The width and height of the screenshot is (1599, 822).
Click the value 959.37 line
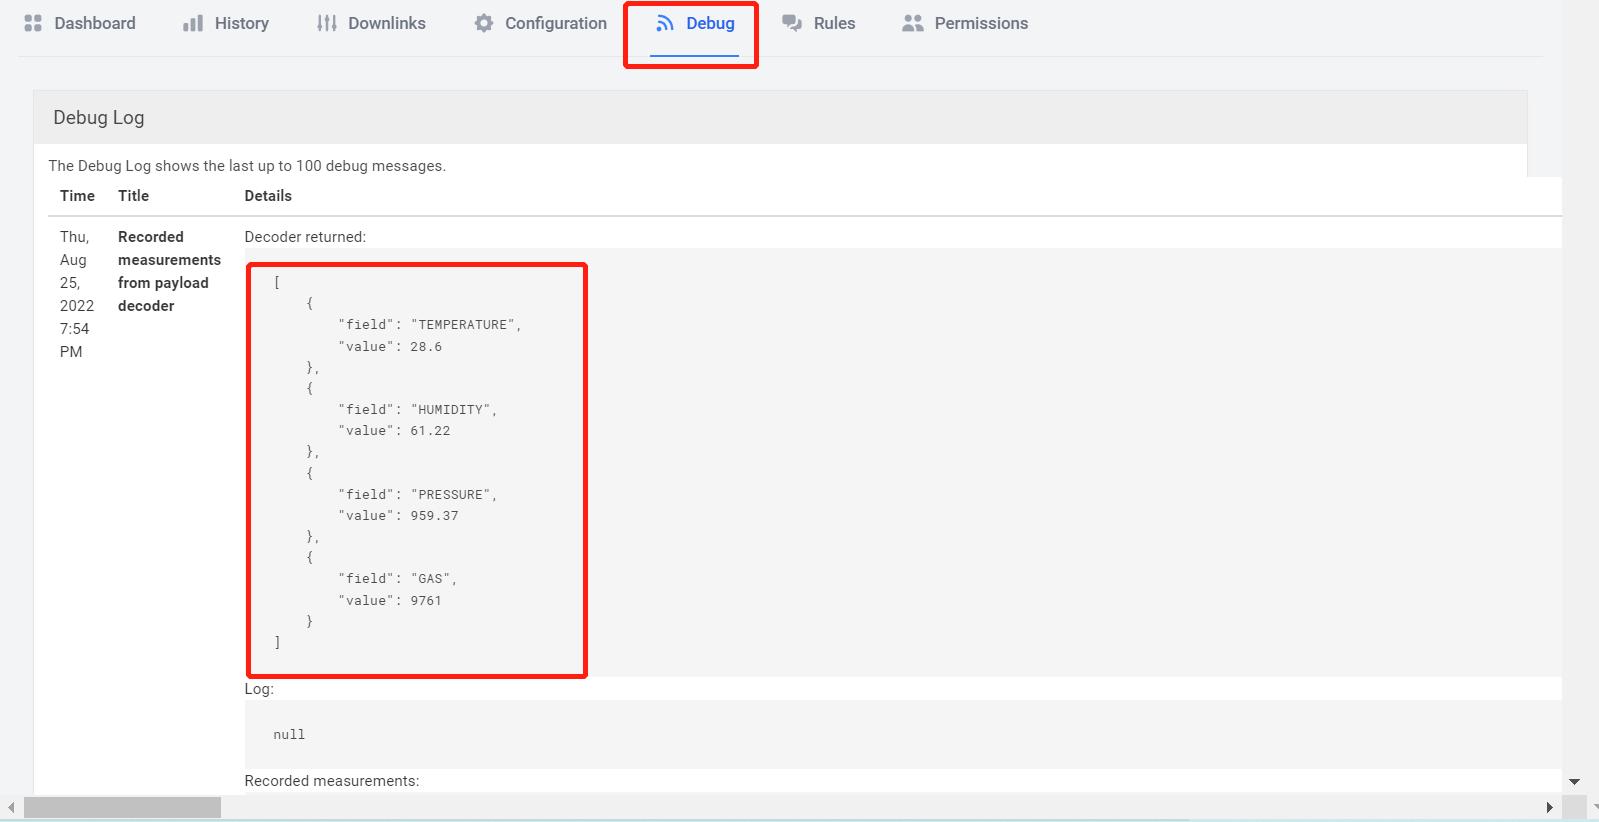[398, 516]
